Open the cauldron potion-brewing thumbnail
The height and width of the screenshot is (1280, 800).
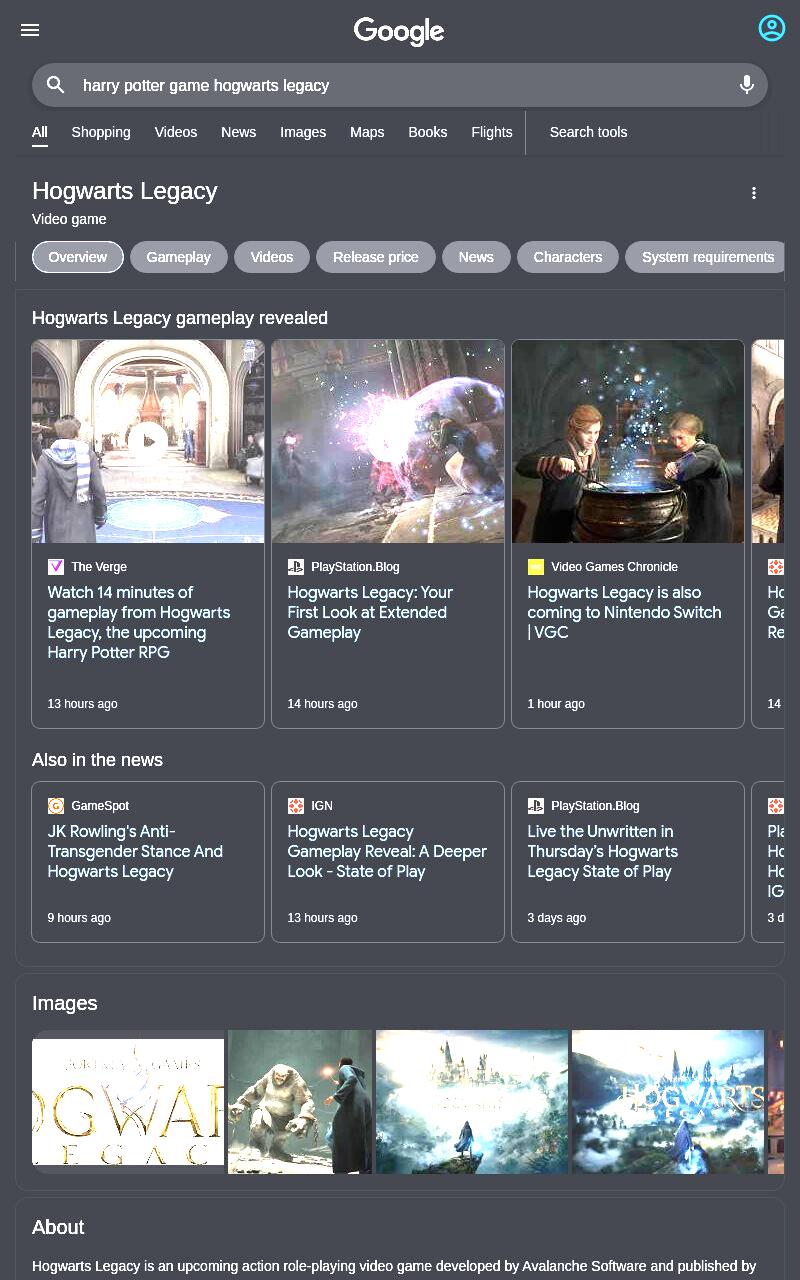[x=628, y=442]
